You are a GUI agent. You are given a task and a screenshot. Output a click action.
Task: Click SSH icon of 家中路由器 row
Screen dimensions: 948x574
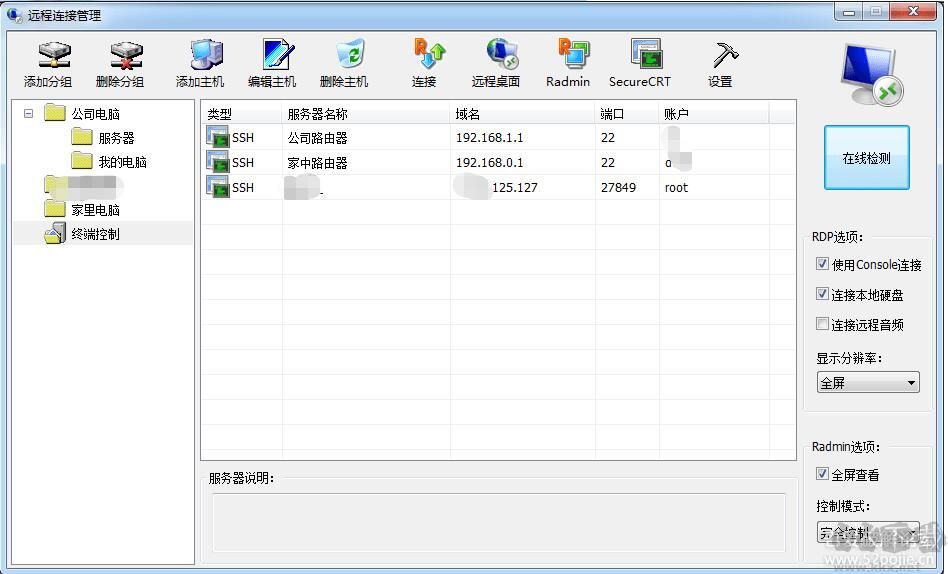pyautogui.click(x=217, y=161)
